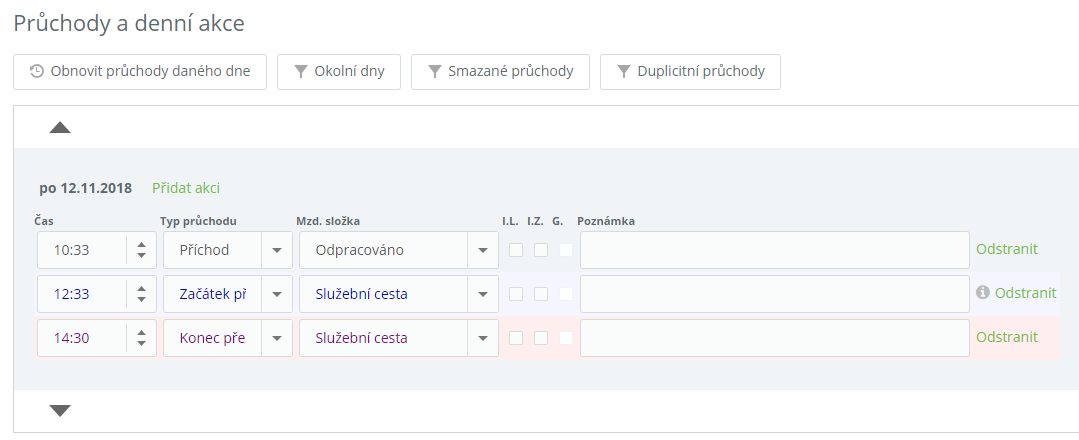
Task: Open Odpracováno wage component dropdown
Action: point(483,250)
